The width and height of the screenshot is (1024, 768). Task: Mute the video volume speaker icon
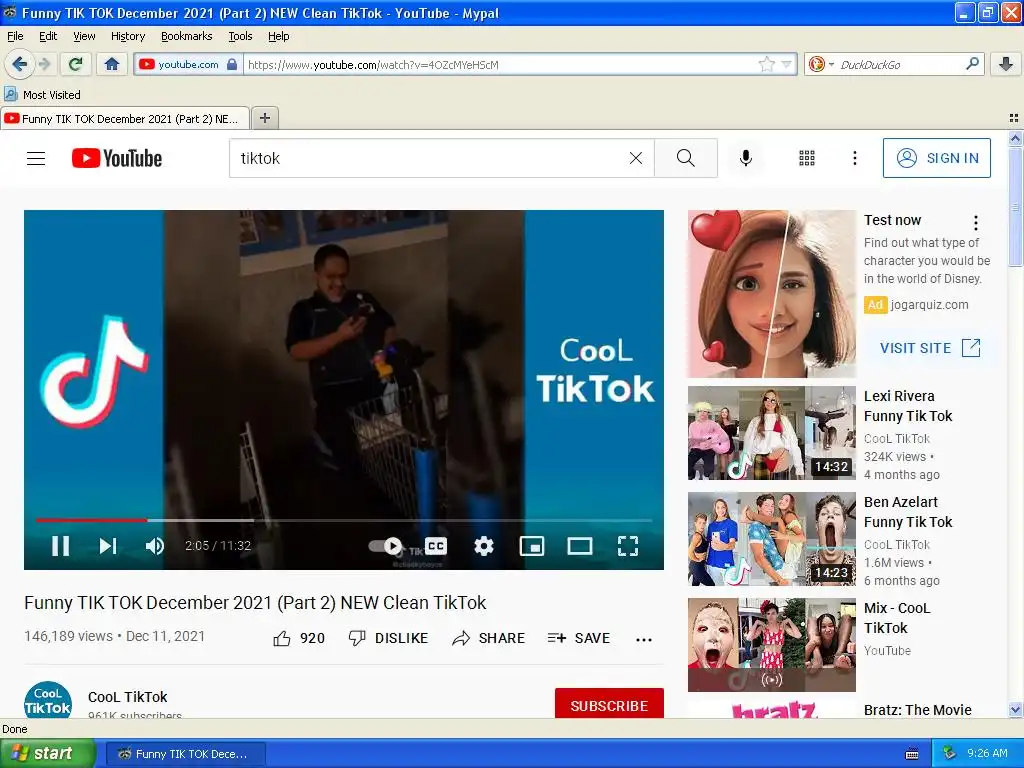click(x=155, y=546)
